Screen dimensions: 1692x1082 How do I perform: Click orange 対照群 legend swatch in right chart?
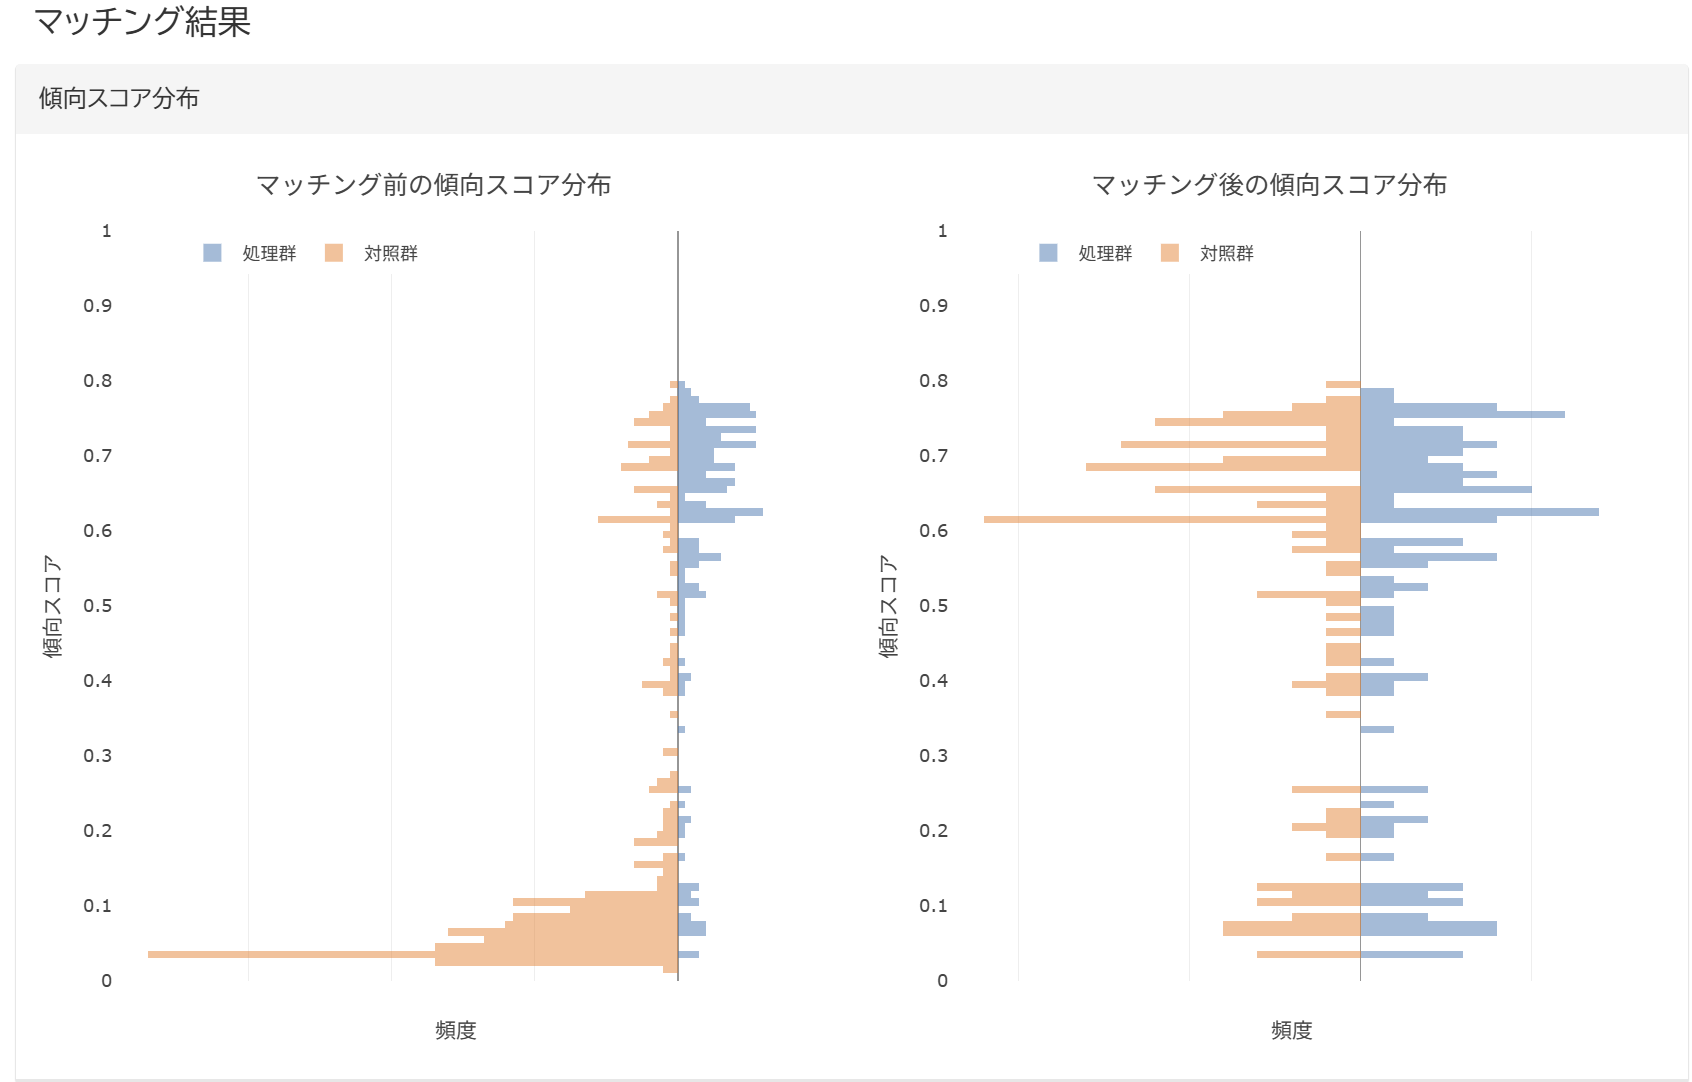(1170, 253)
